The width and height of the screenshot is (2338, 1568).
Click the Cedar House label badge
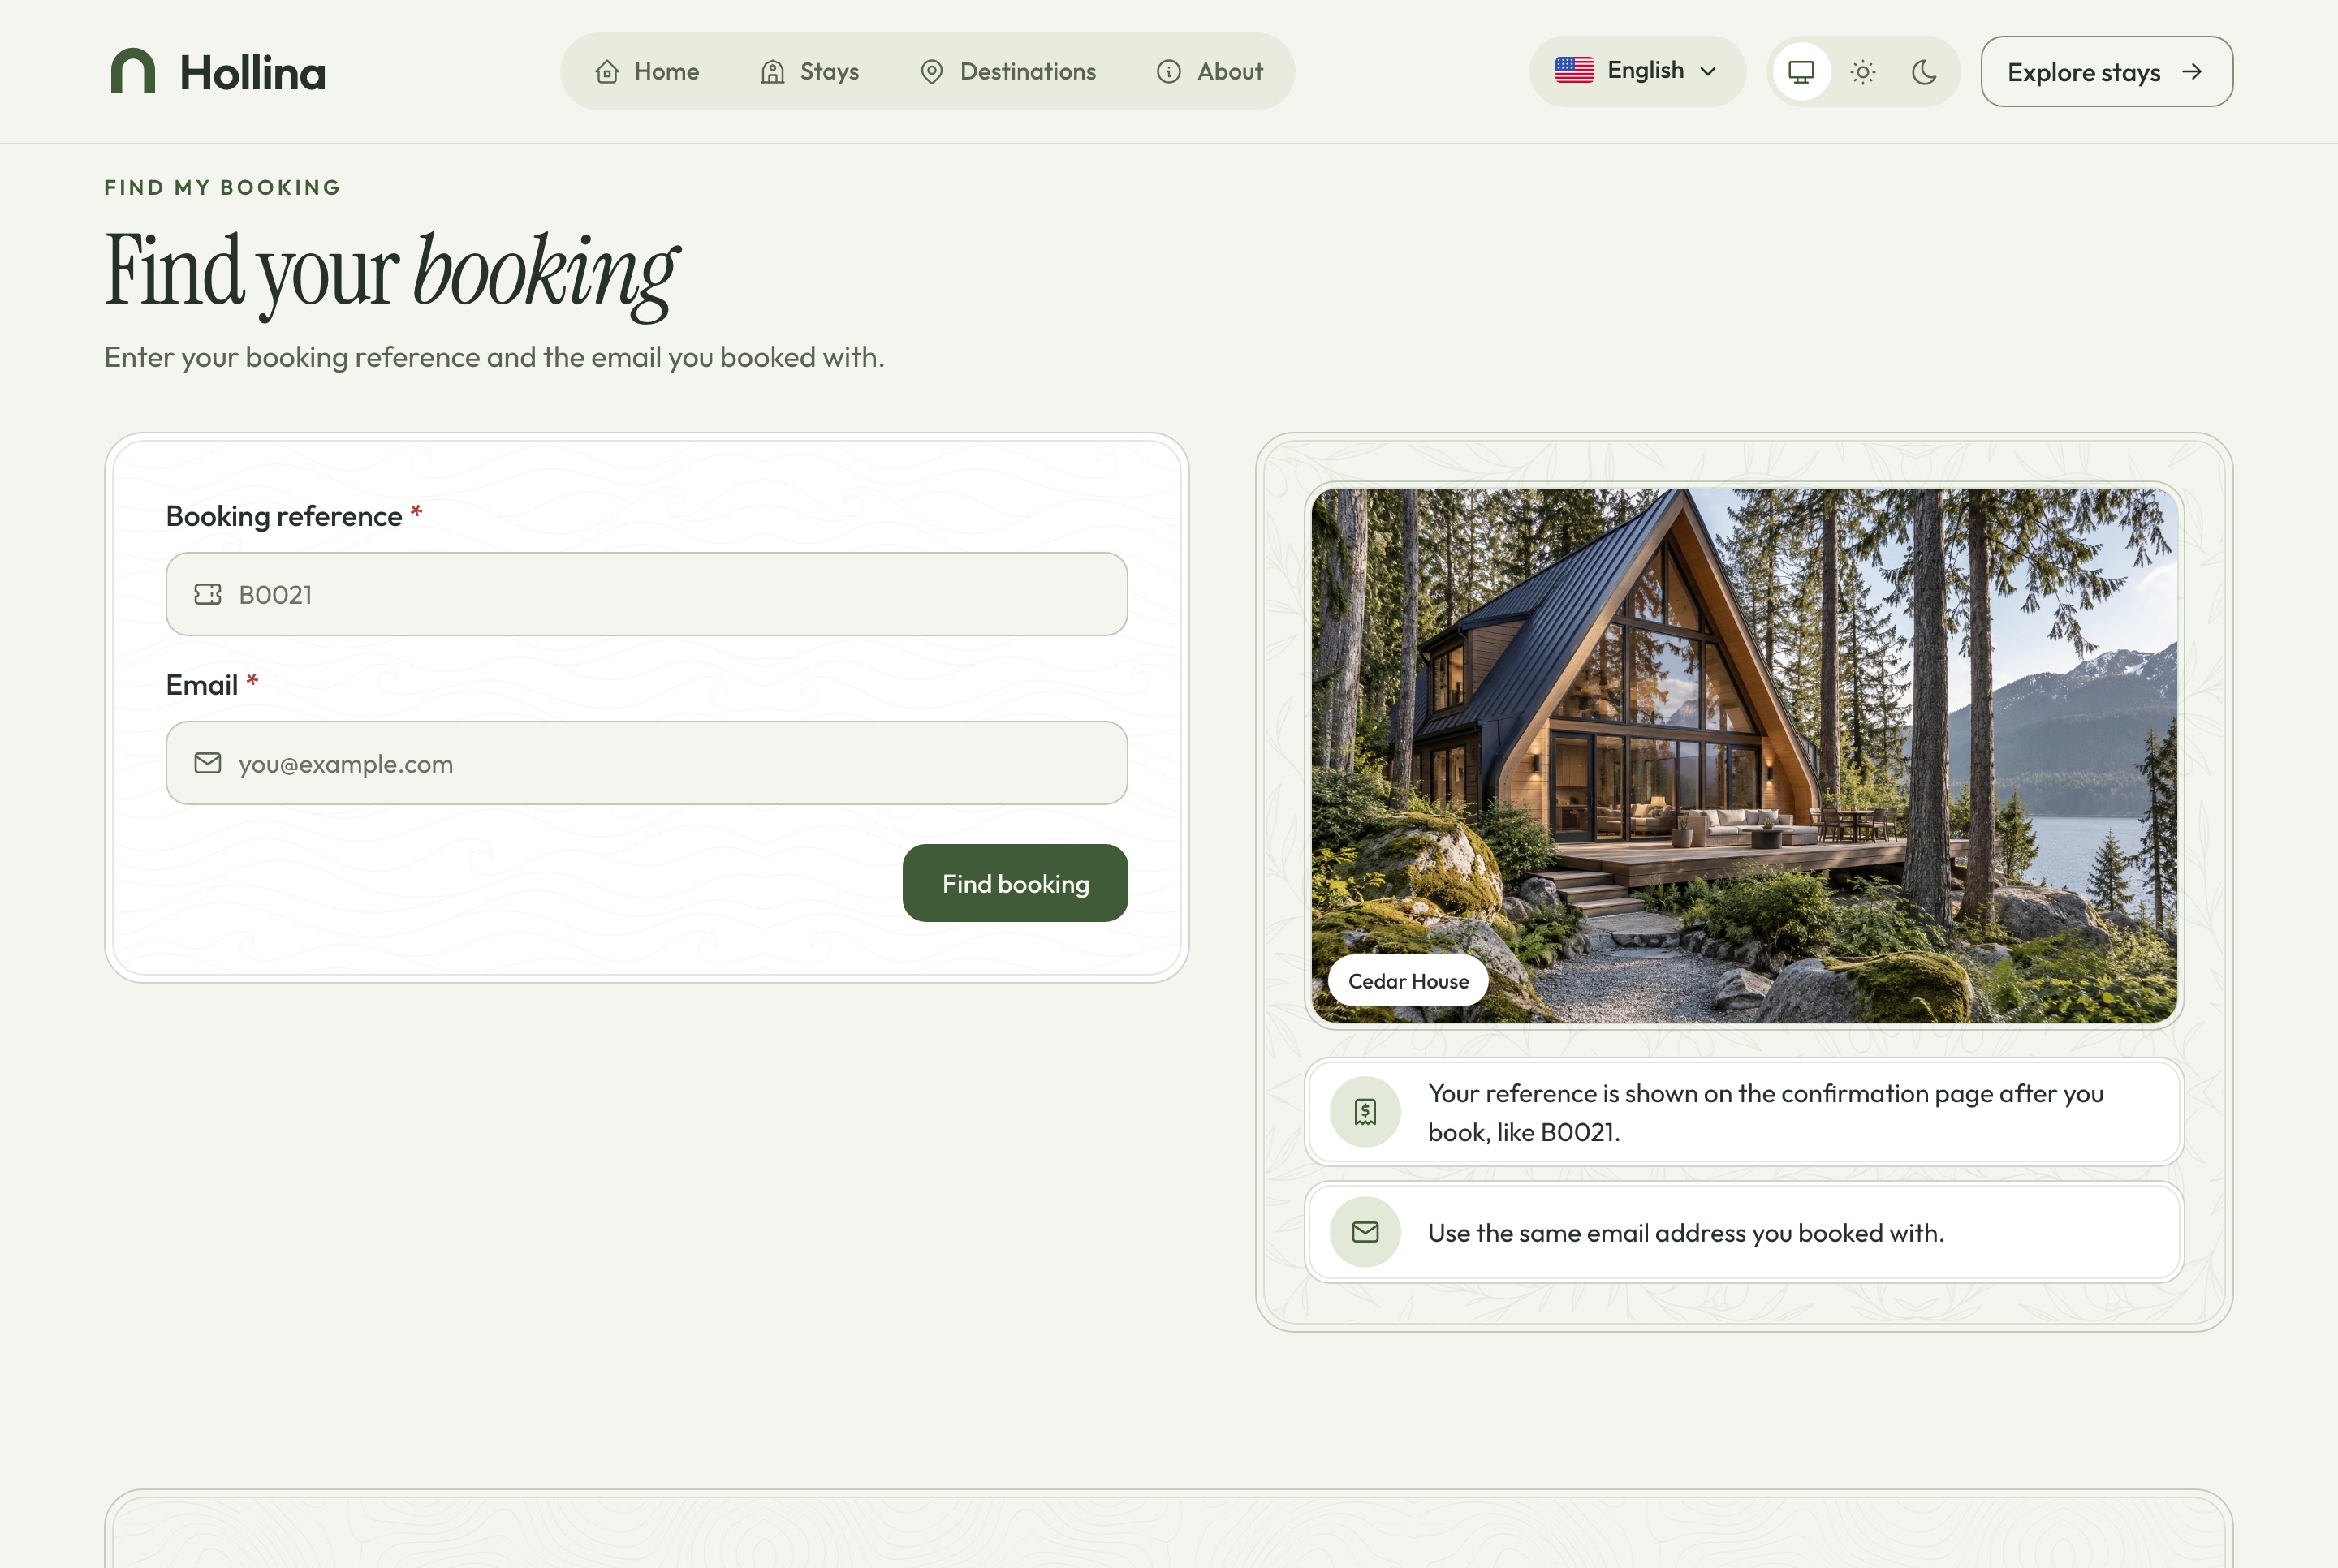click(x=1407, y=981)
